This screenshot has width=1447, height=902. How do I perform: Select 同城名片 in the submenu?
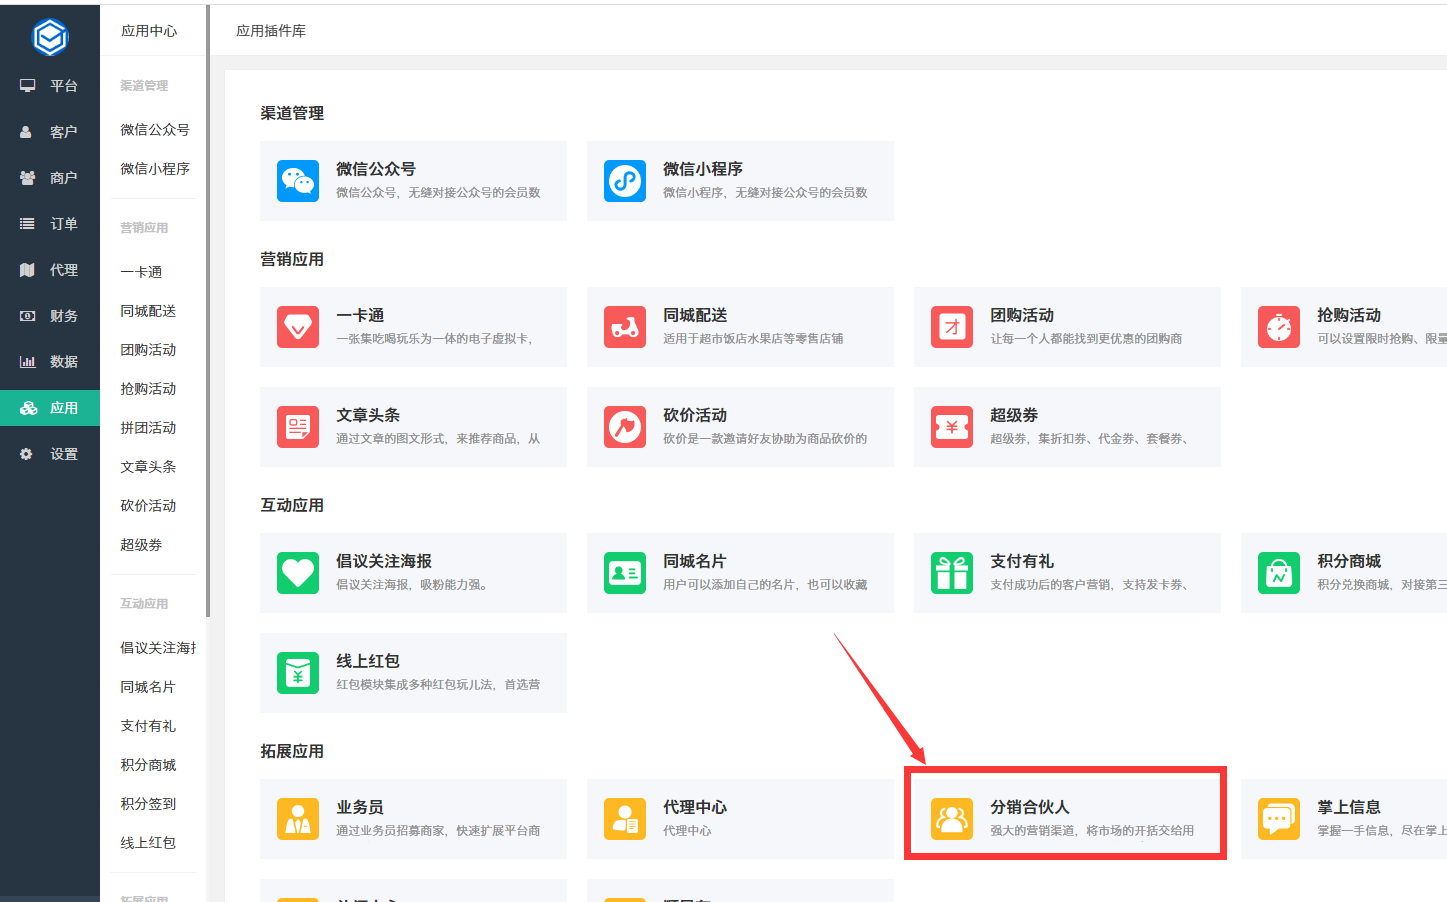[148, 687]
